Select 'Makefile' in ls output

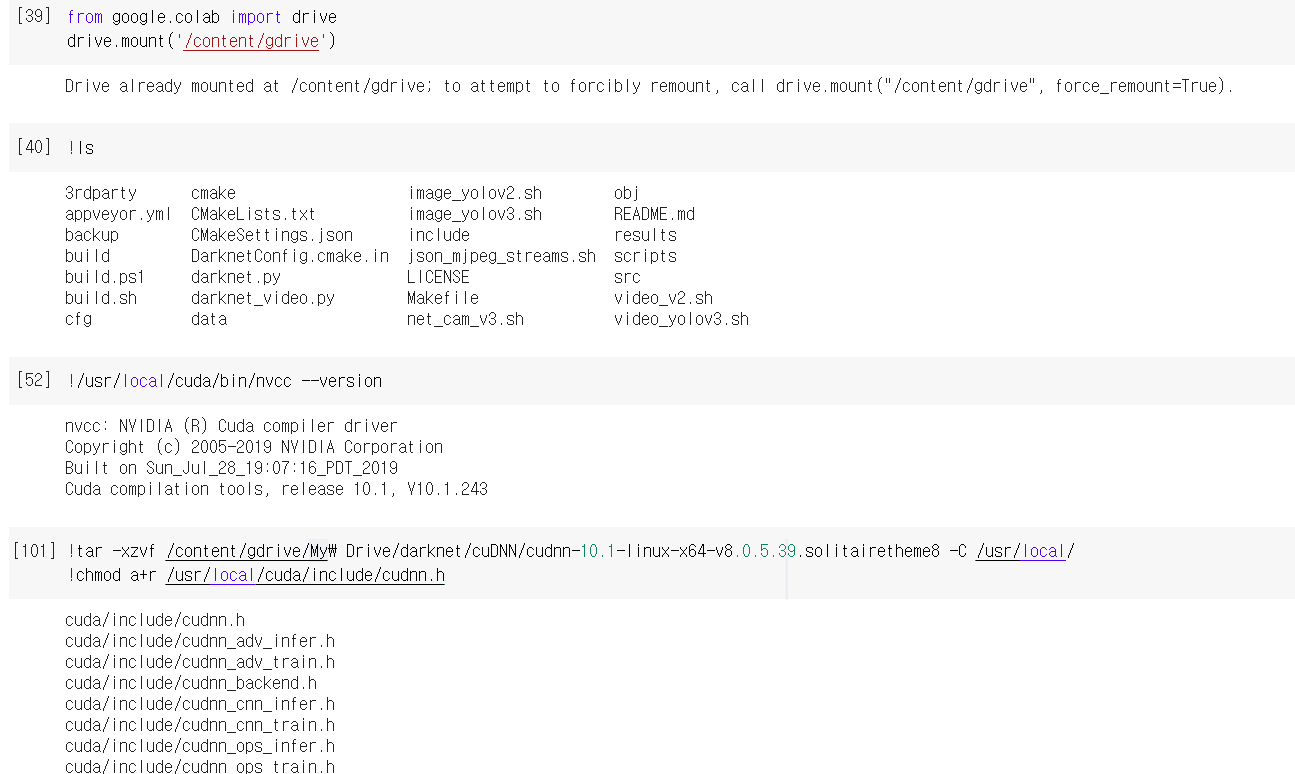pyautogui.click(x=443, y=298)
